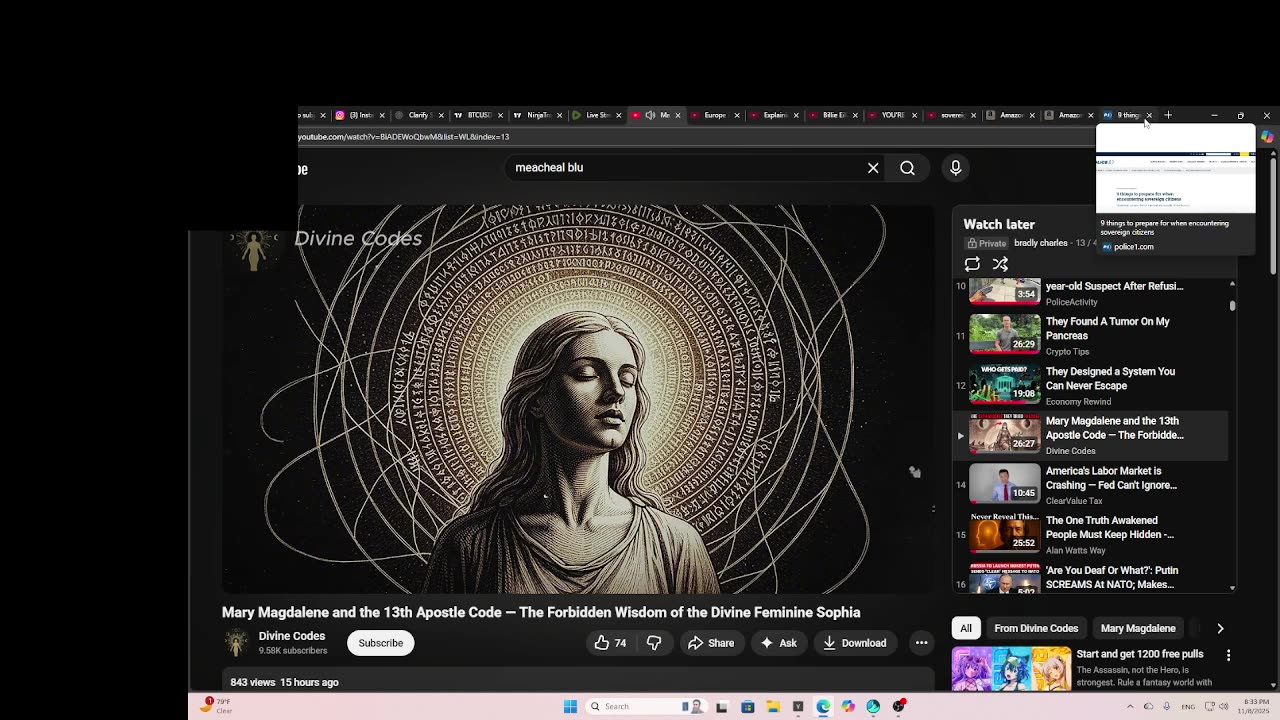
Task: Close the '9 things' police1 tab
Action: [x=1149, y=115]
